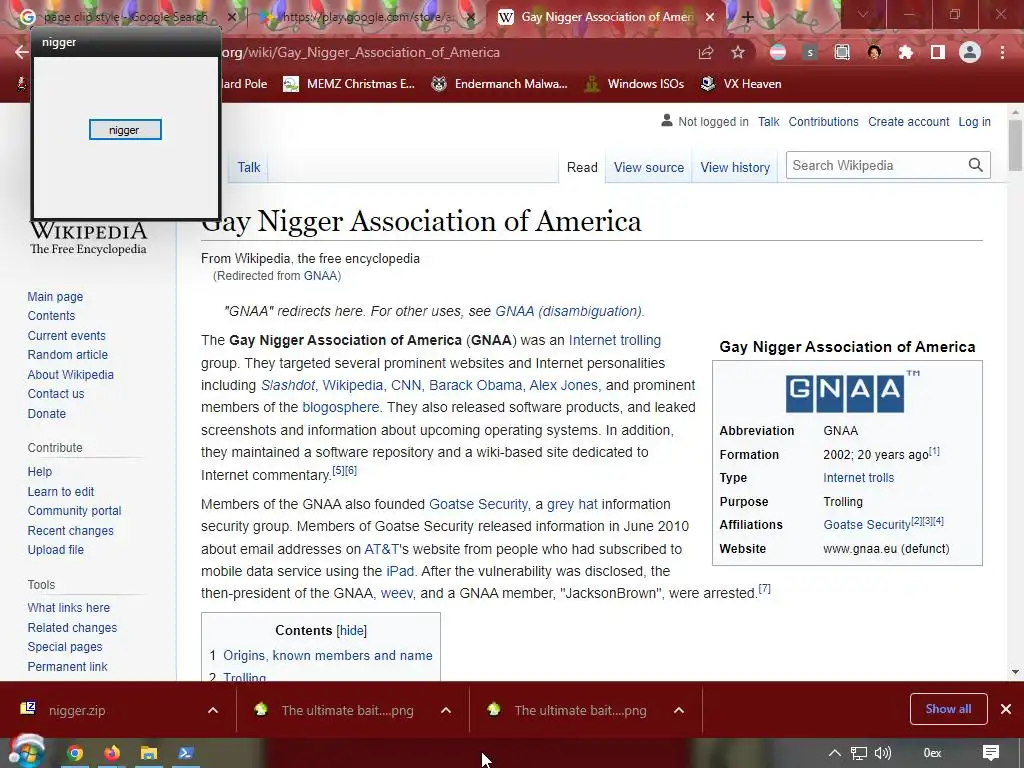Show hidden tray icons chevron
Image resolution: width=1024 pixels, height=768 pixels.
click(835, 753)
